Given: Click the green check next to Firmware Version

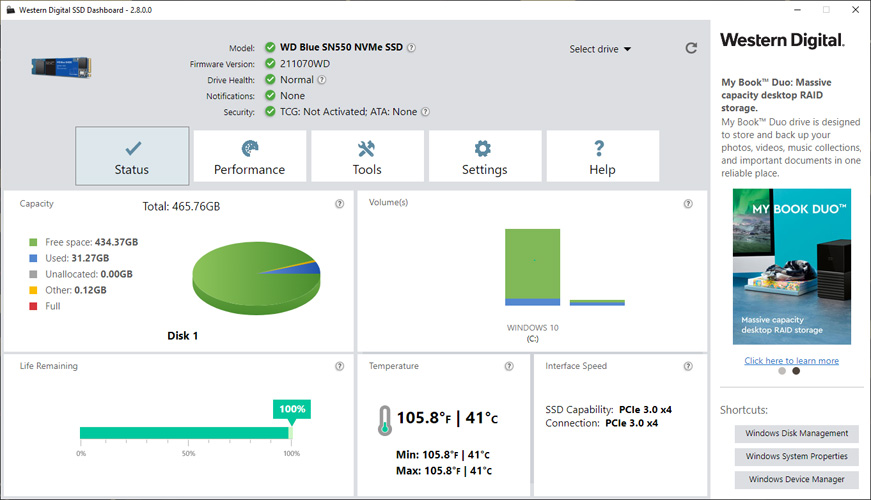Looking at the screenshot, I should (x=270, y=63).
